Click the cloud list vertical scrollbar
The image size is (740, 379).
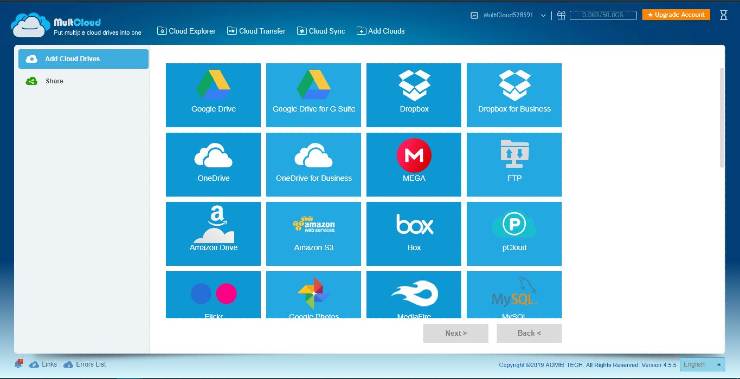[722, 118]
